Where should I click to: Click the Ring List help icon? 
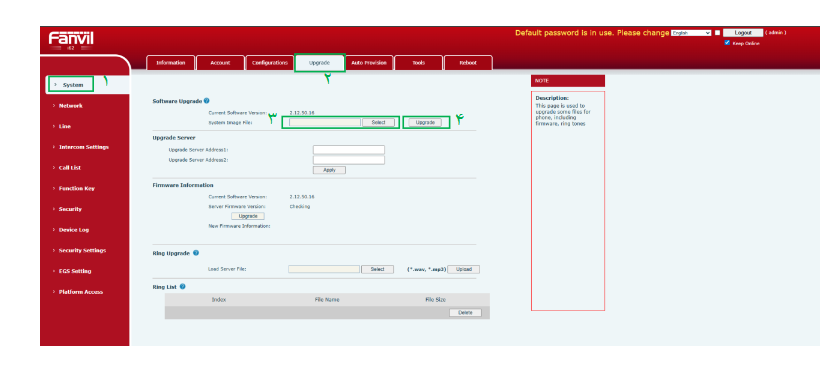182,286
